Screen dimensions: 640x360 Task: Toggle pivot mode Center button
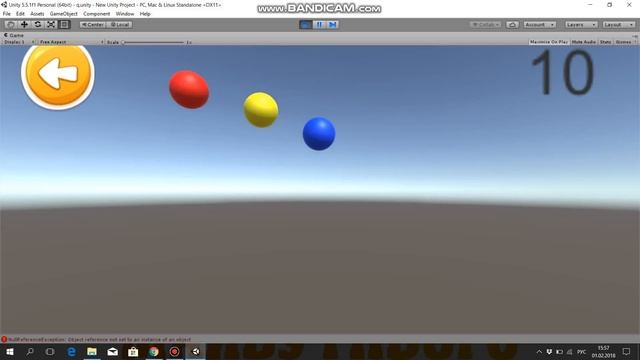pyautogui.click(x=93, y=24)
